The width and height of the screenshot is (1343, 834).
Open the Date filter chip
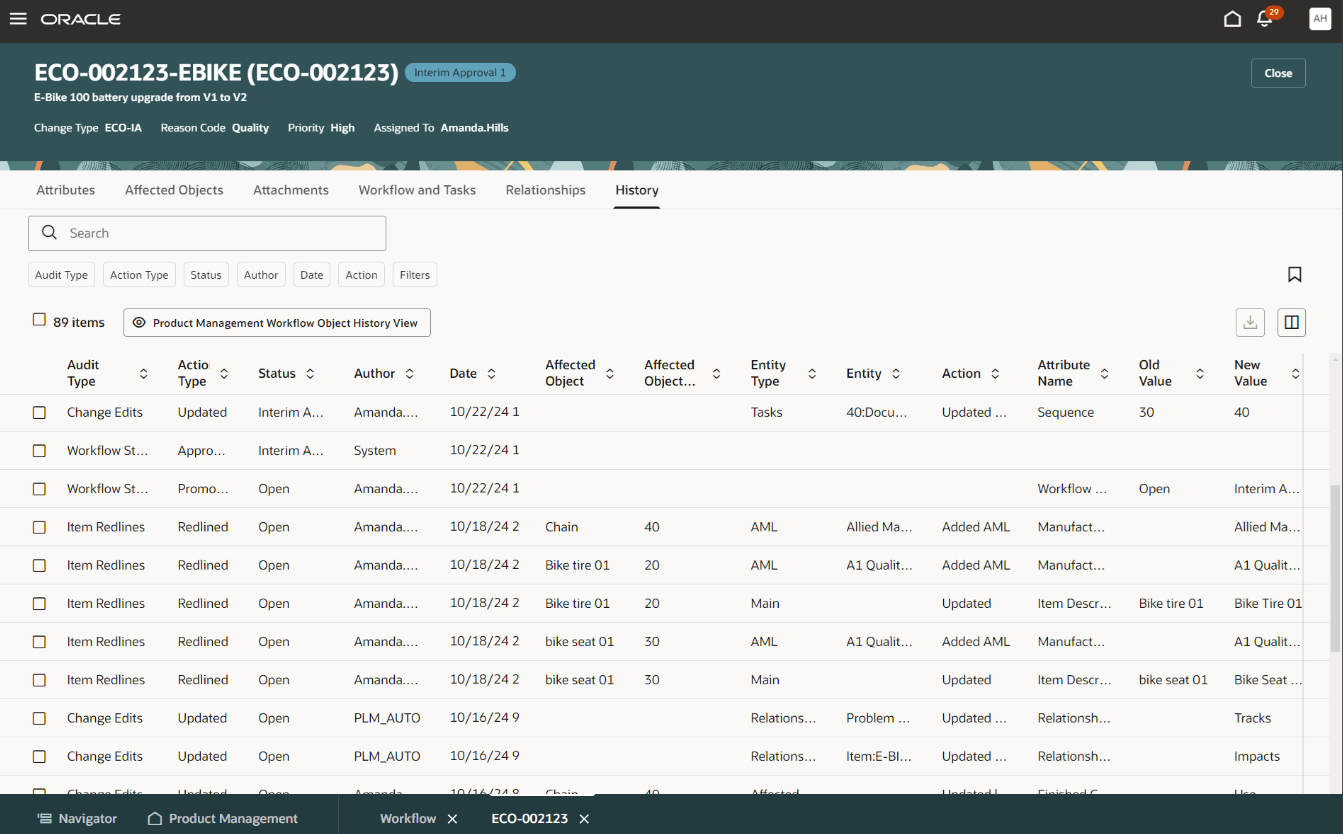tap(312, 275)
